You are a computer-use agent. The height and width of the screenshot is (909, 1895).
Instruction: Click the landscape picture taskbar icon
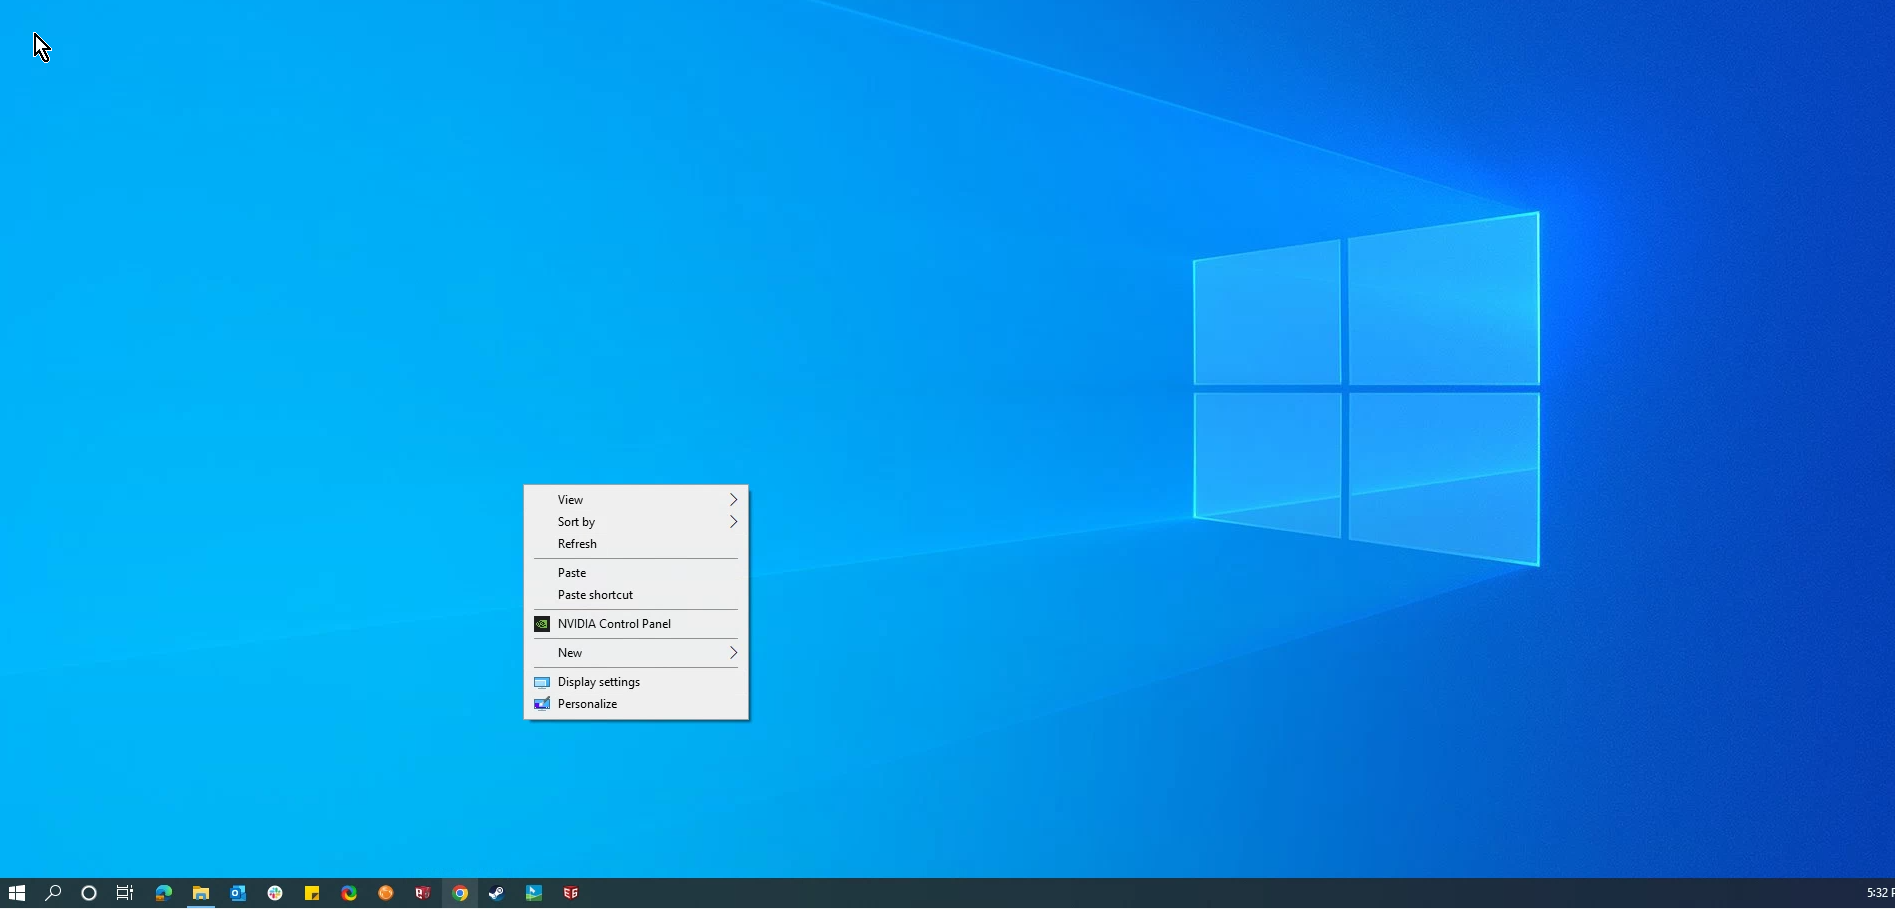coord(534,893)
